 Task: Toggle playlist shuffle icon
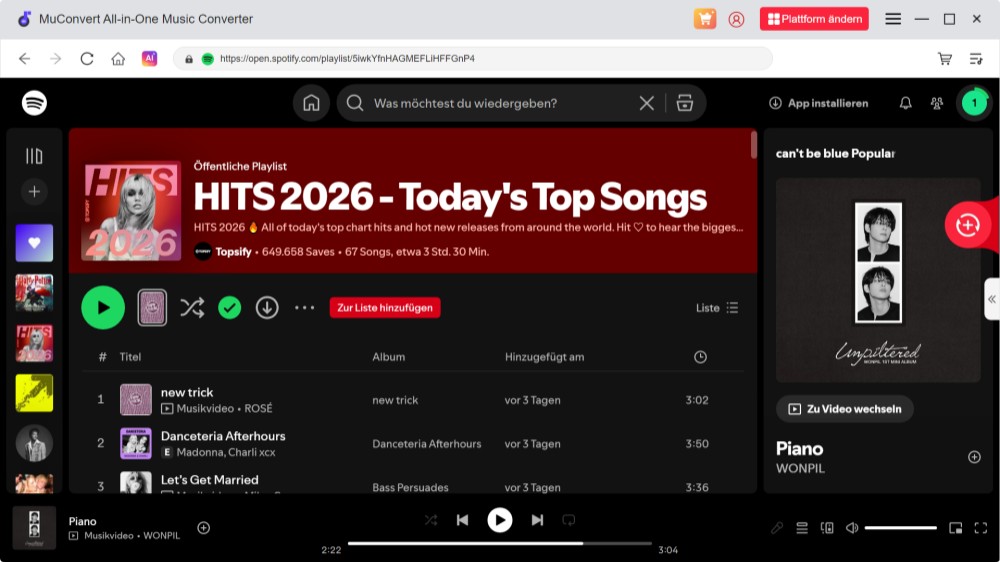191,307
